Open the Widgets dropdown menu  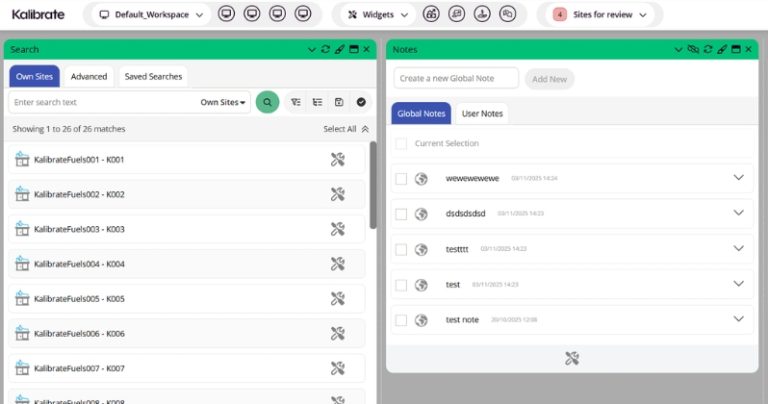coord(377,15)
